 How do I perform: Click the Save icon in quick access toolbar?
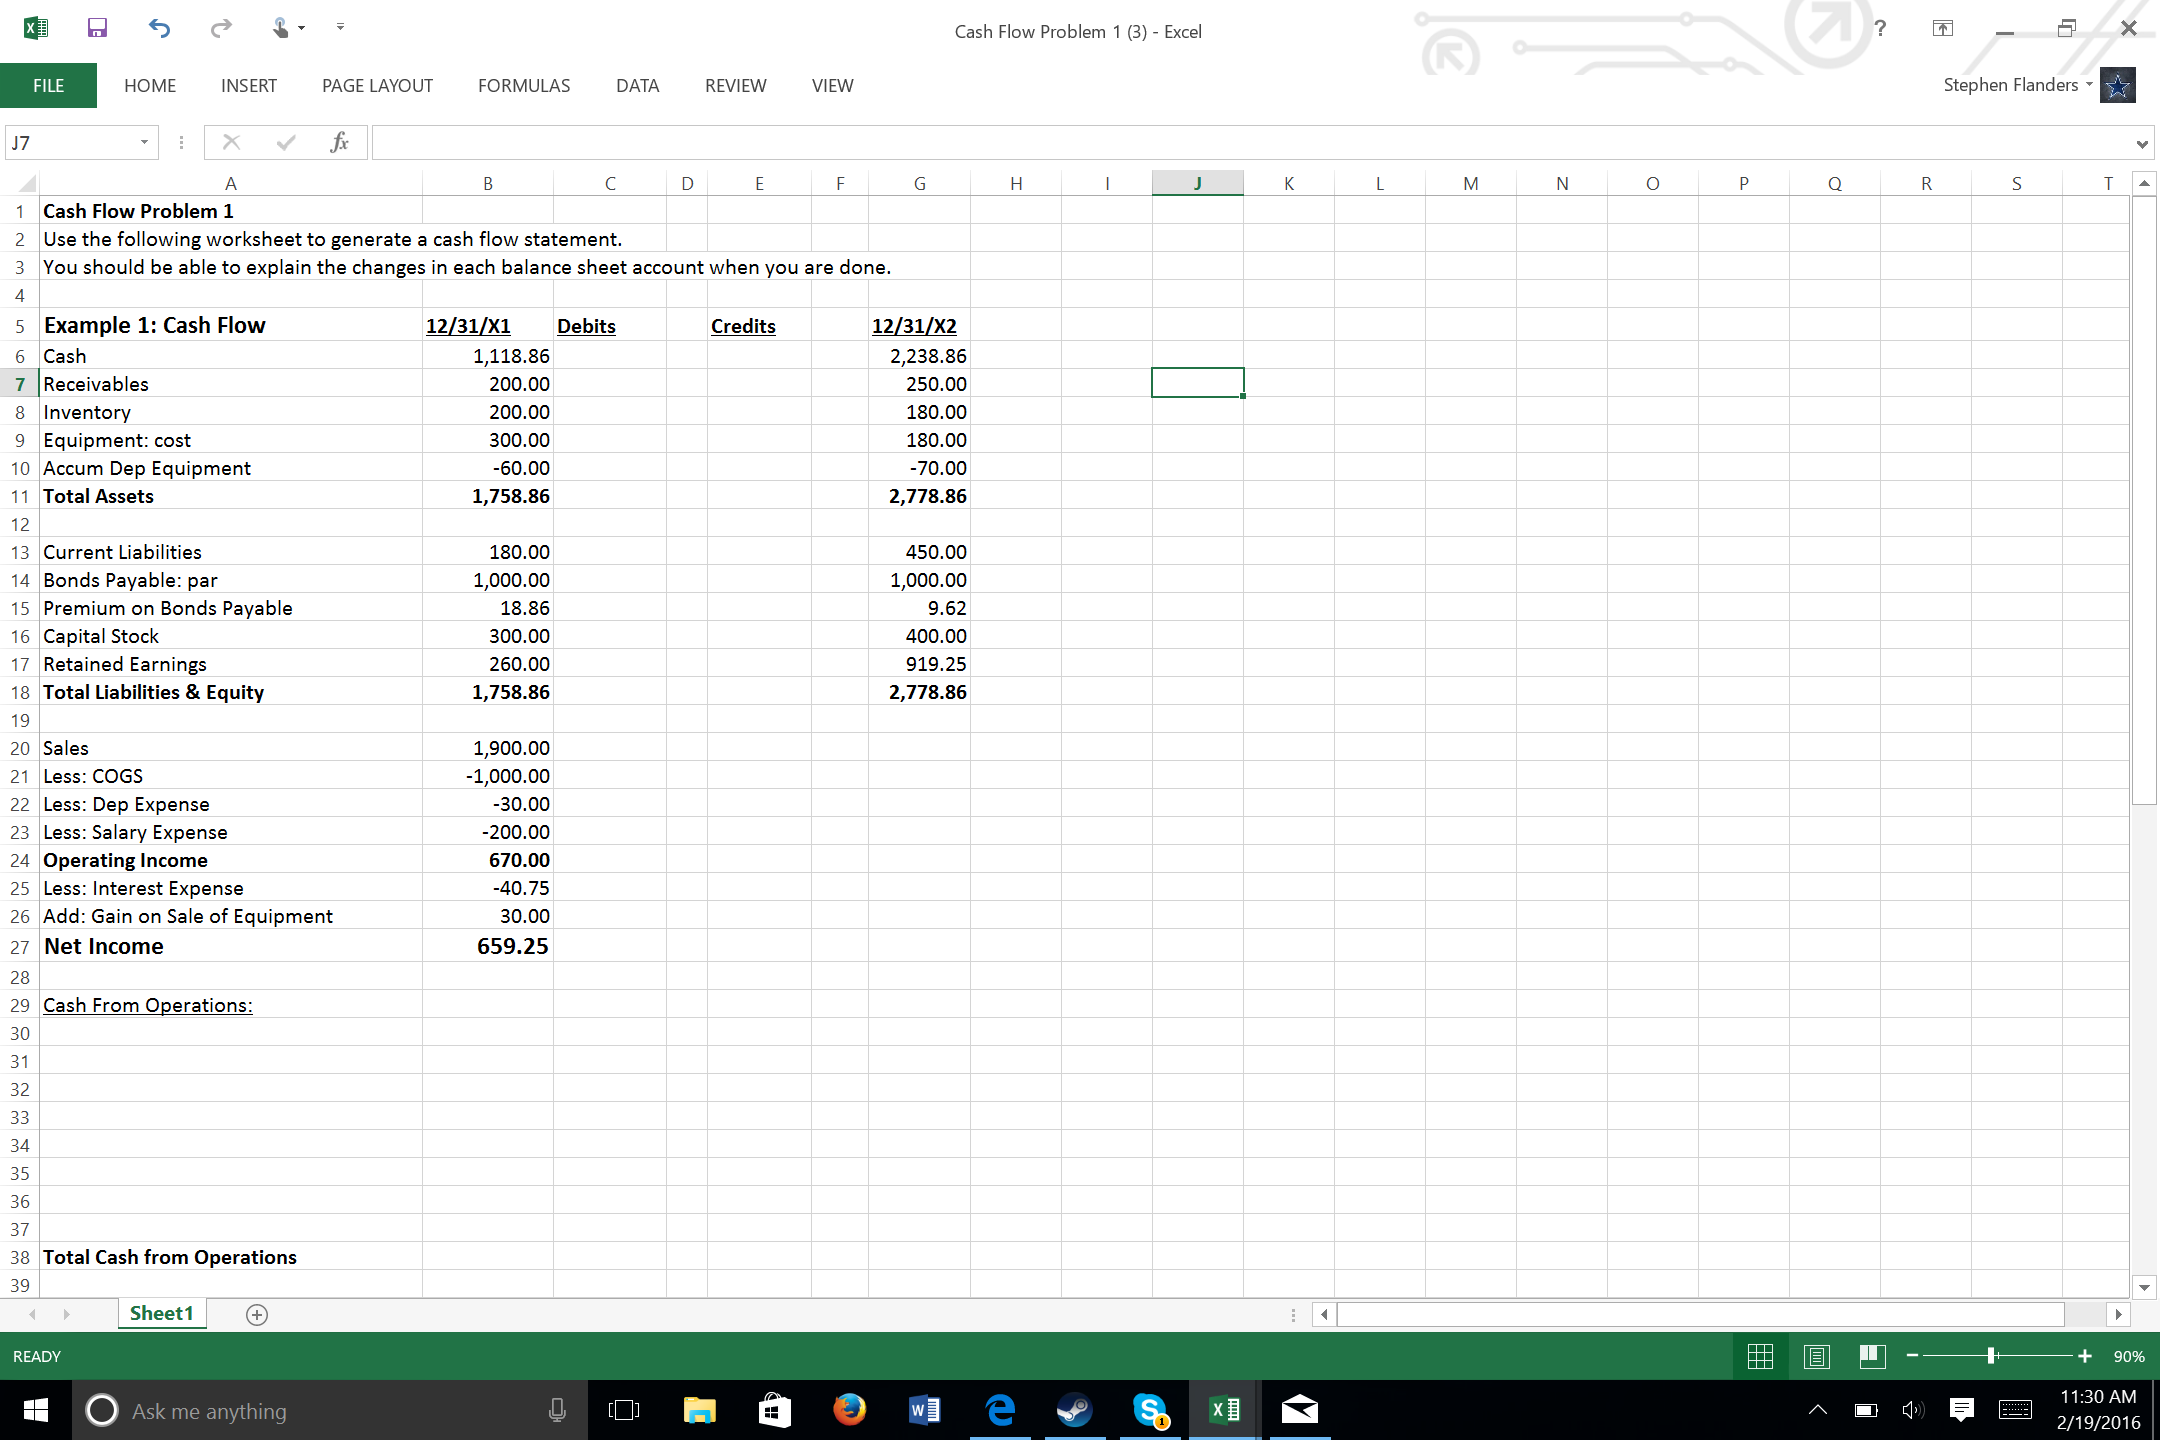tap(97, 28)
